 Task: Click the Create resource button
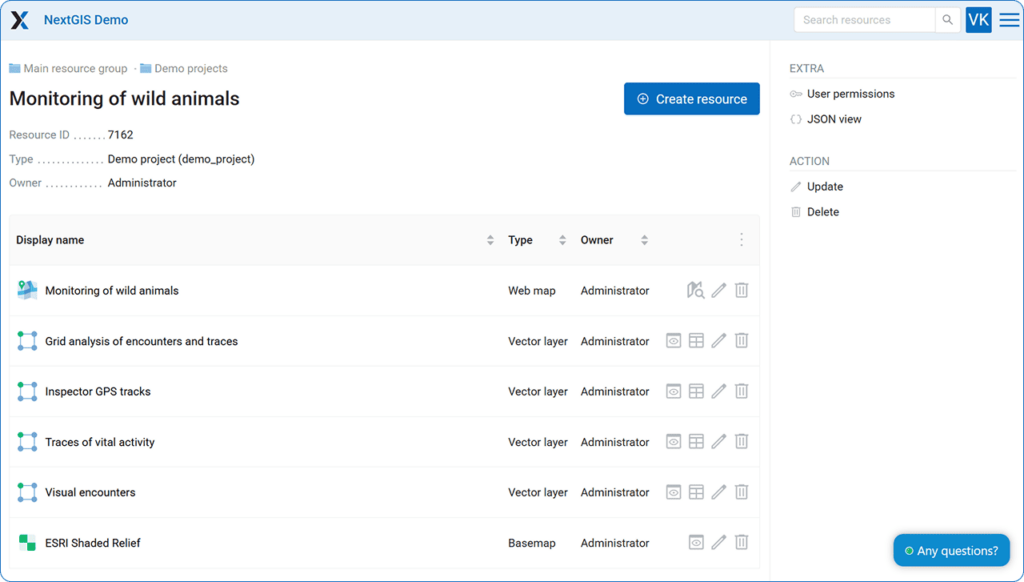tap(692, 99)
